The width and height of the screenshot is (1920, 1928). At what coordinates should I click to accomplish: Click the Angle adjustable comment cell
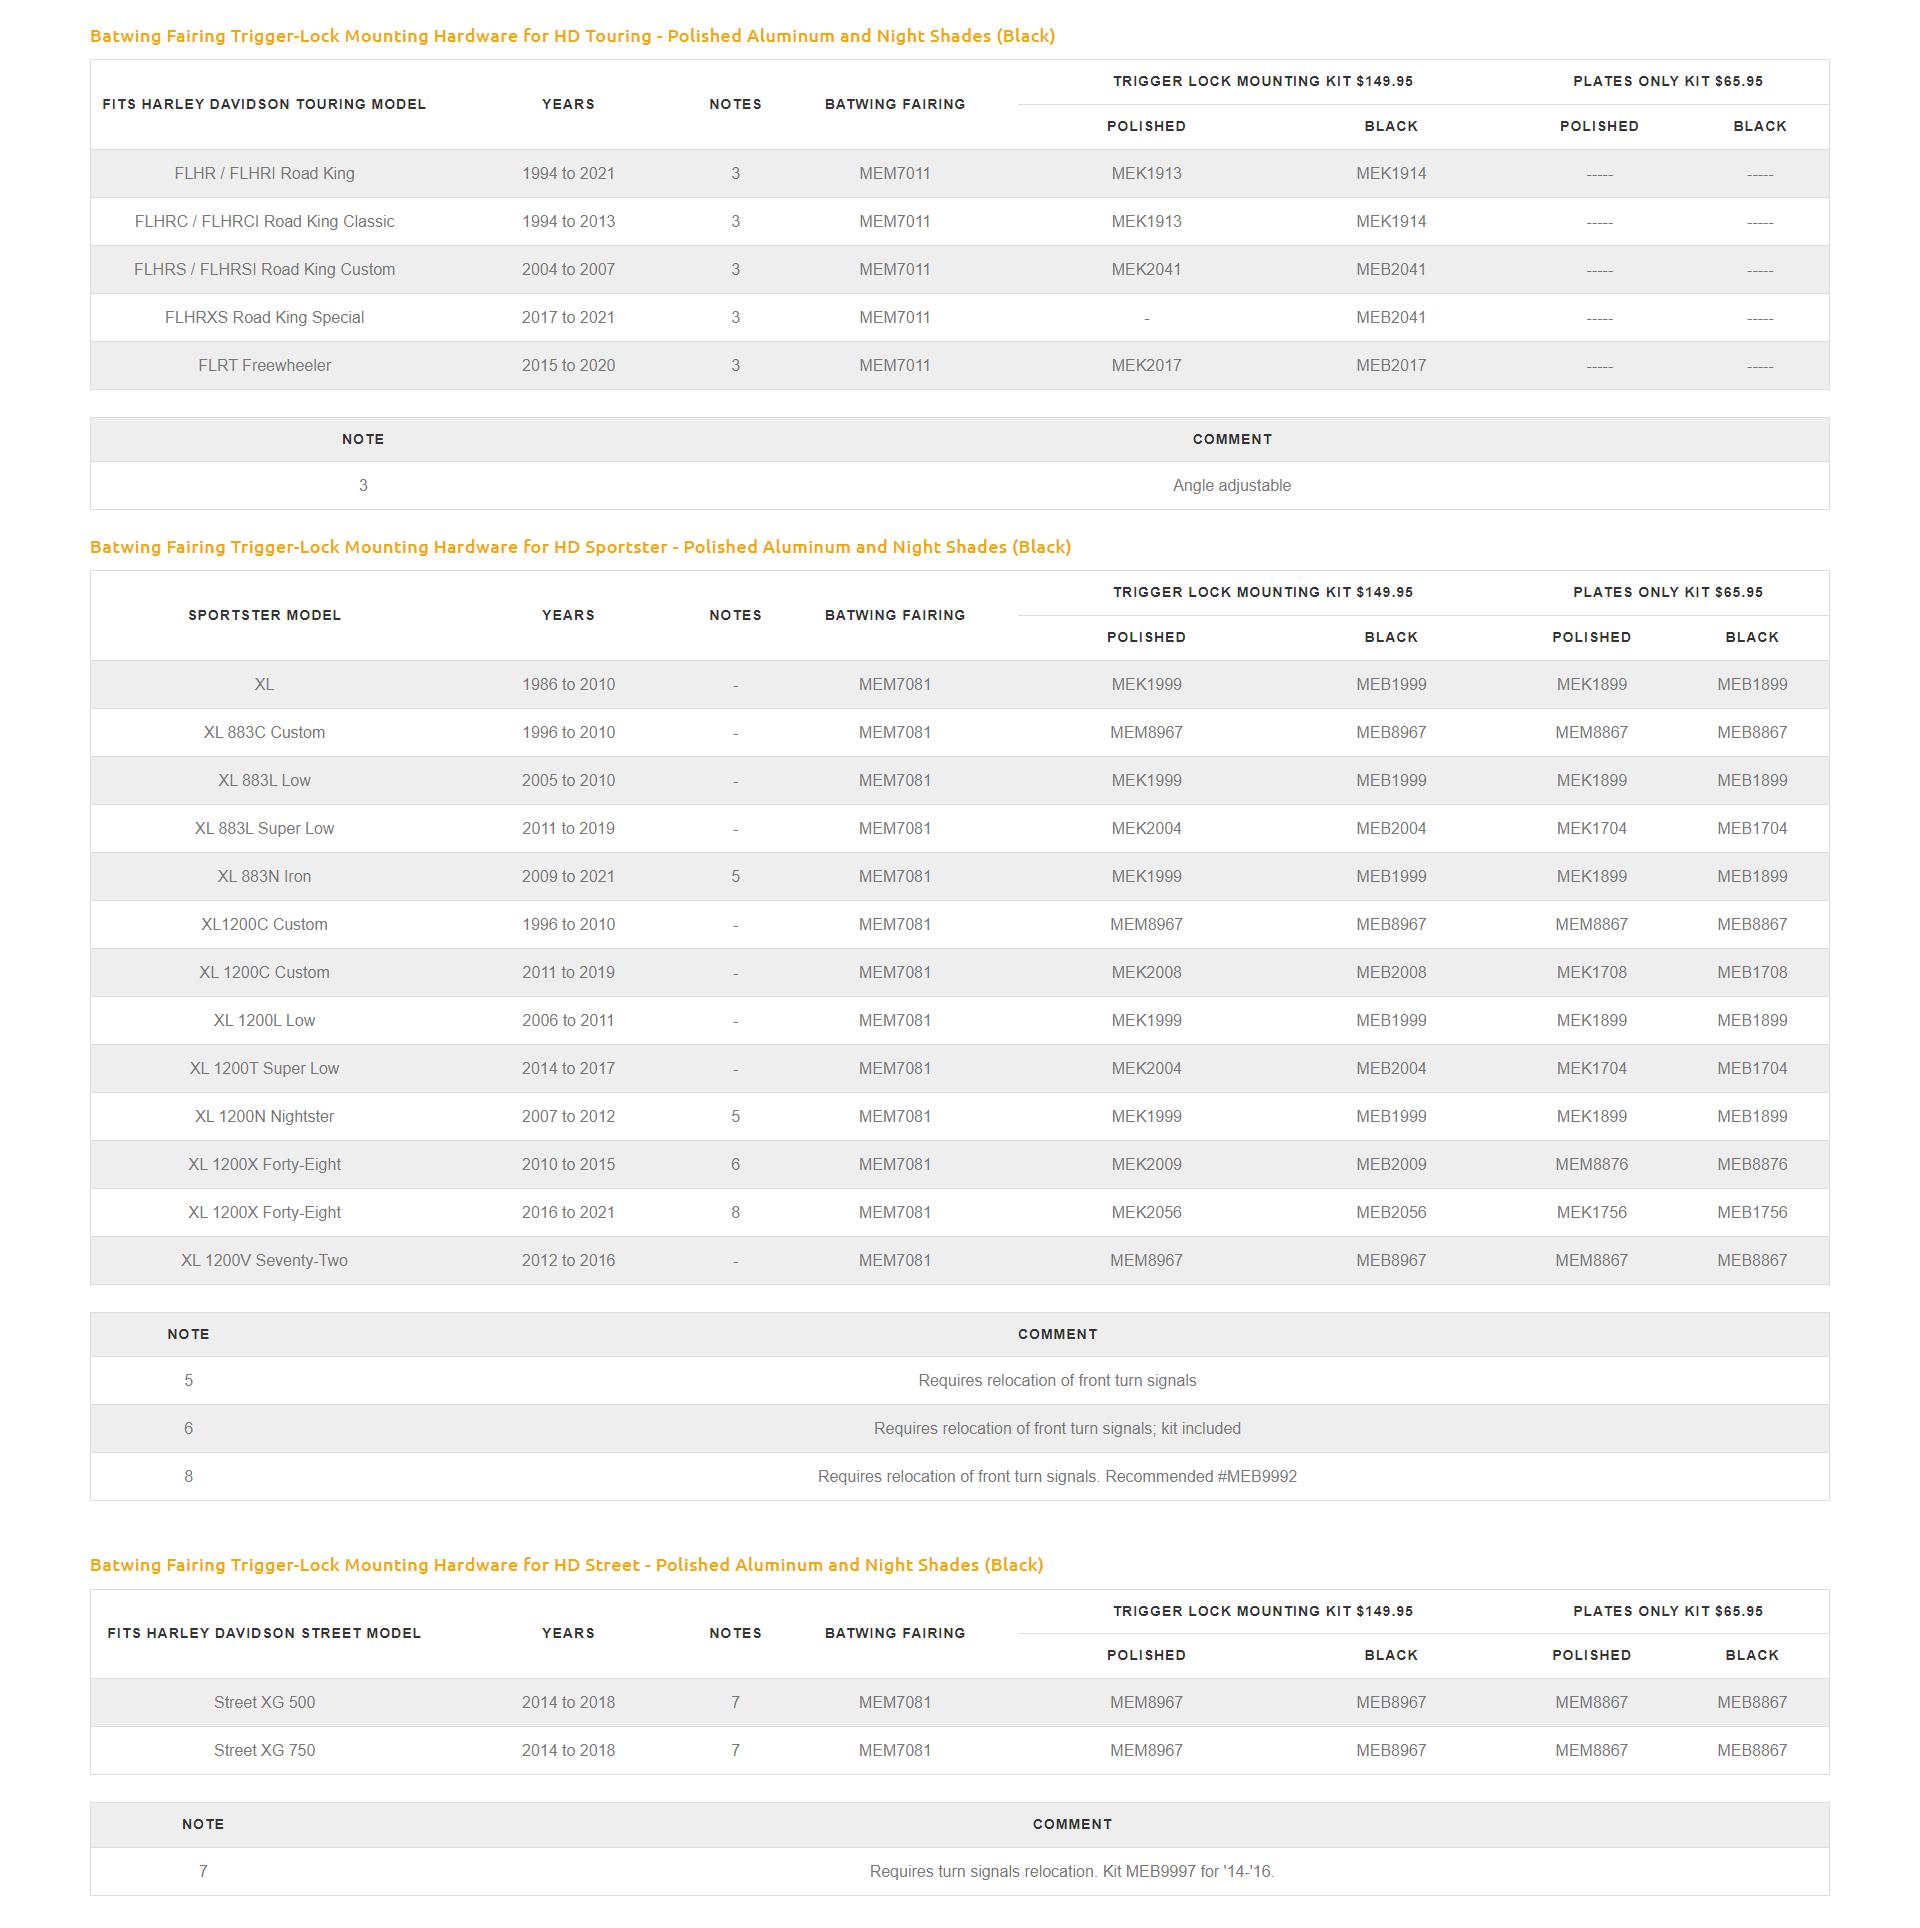tap(1231, 486)
